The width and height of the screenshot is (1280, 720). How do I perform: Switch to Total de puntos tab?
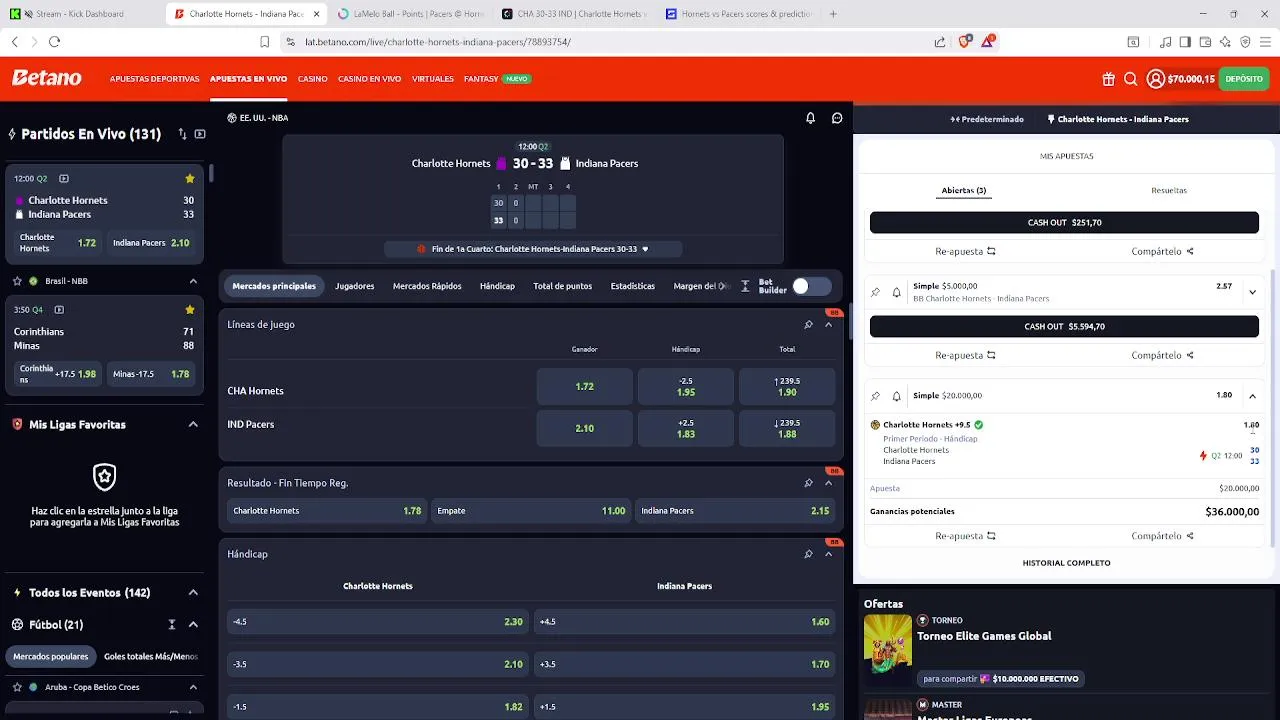click(562, 286)
